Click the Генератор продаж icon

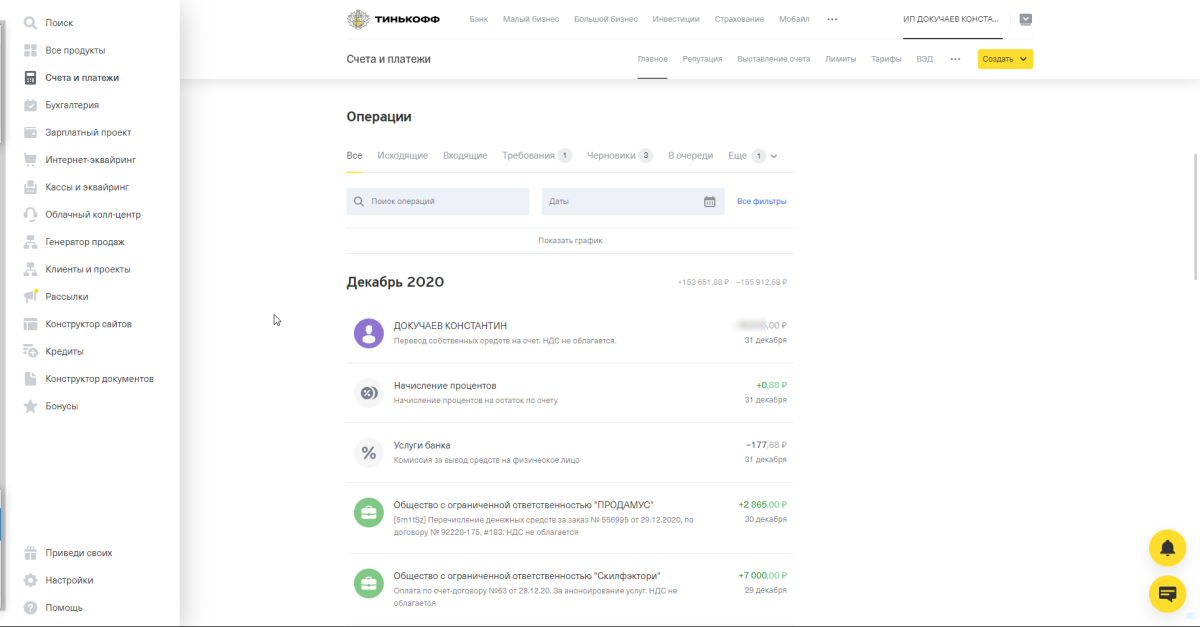point(30,242)
